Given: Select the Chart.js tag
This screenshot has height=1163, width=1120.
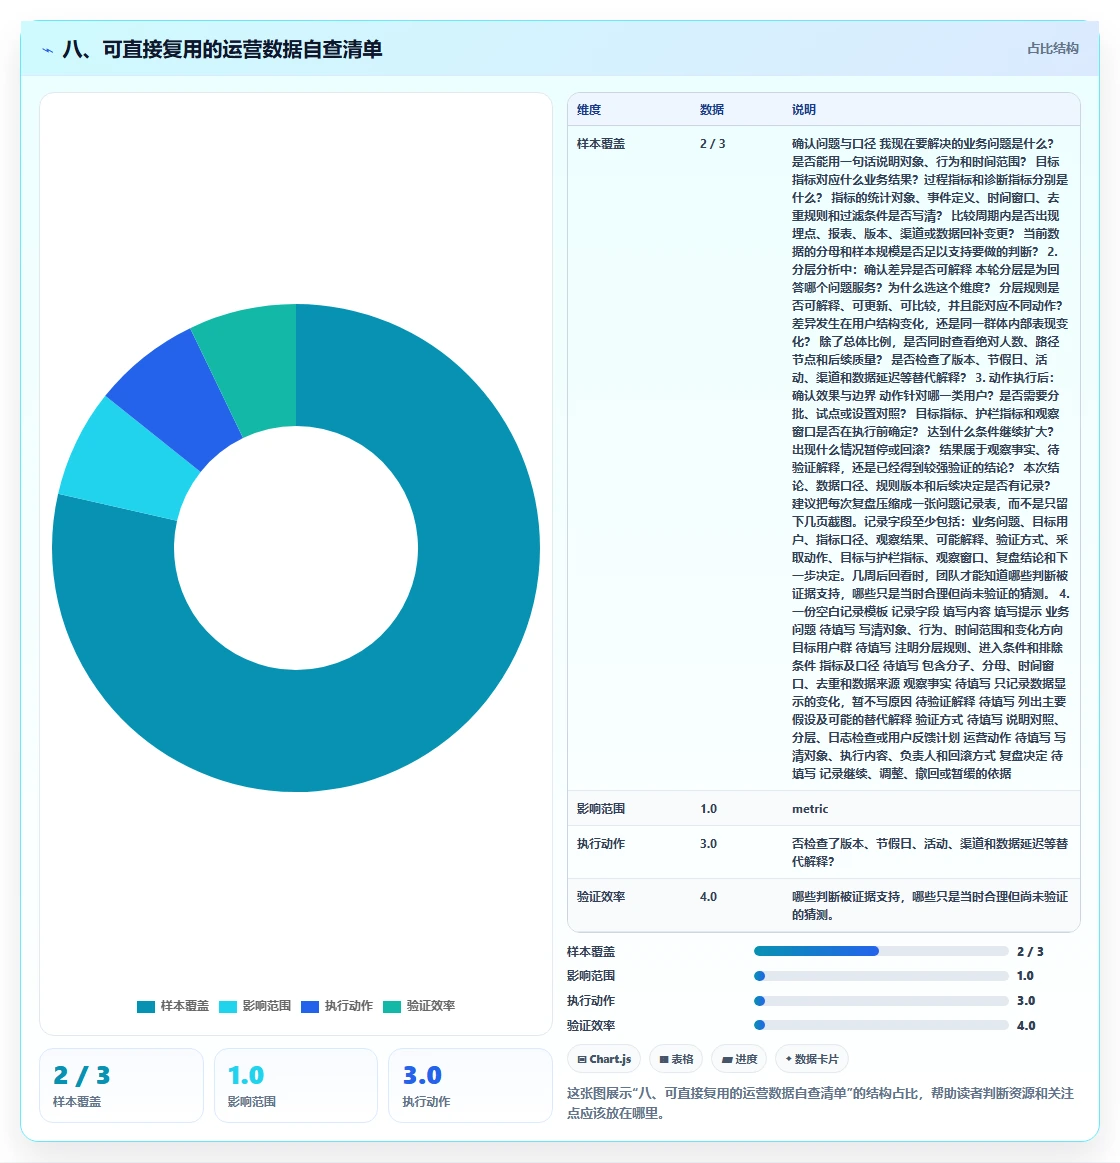Looking at the screenshot, I should click(x=605, y=1059).
